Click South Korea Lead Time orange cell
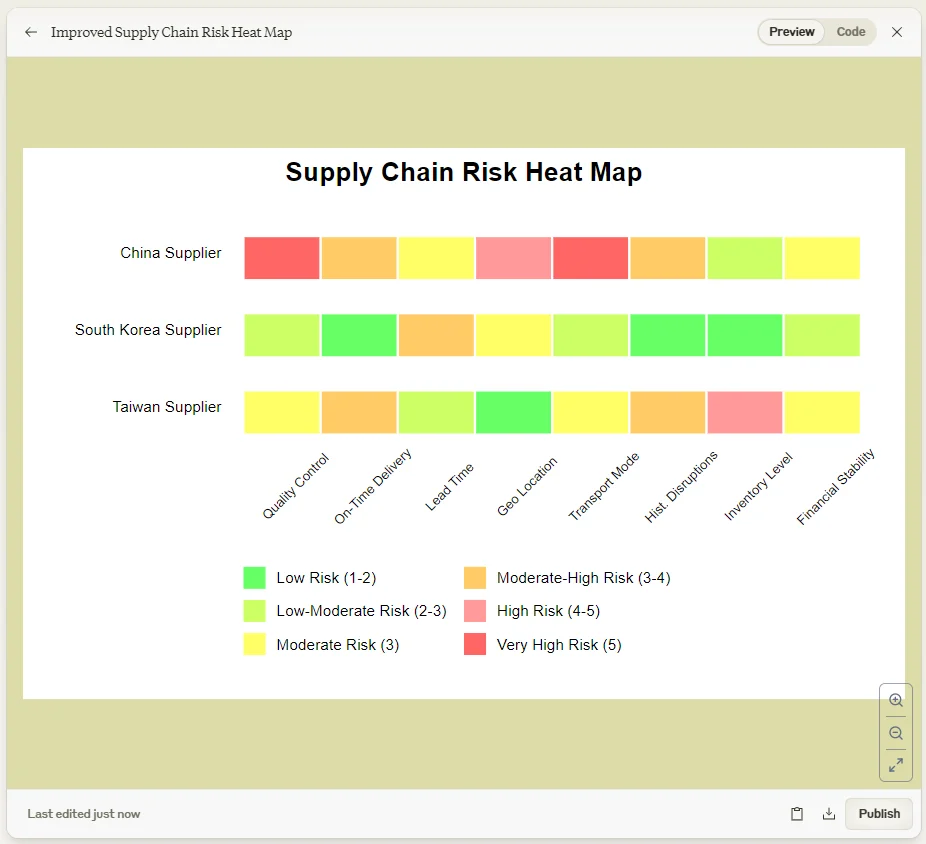The image size is (926, 844). pyautogui.click(x=436, y=335)
